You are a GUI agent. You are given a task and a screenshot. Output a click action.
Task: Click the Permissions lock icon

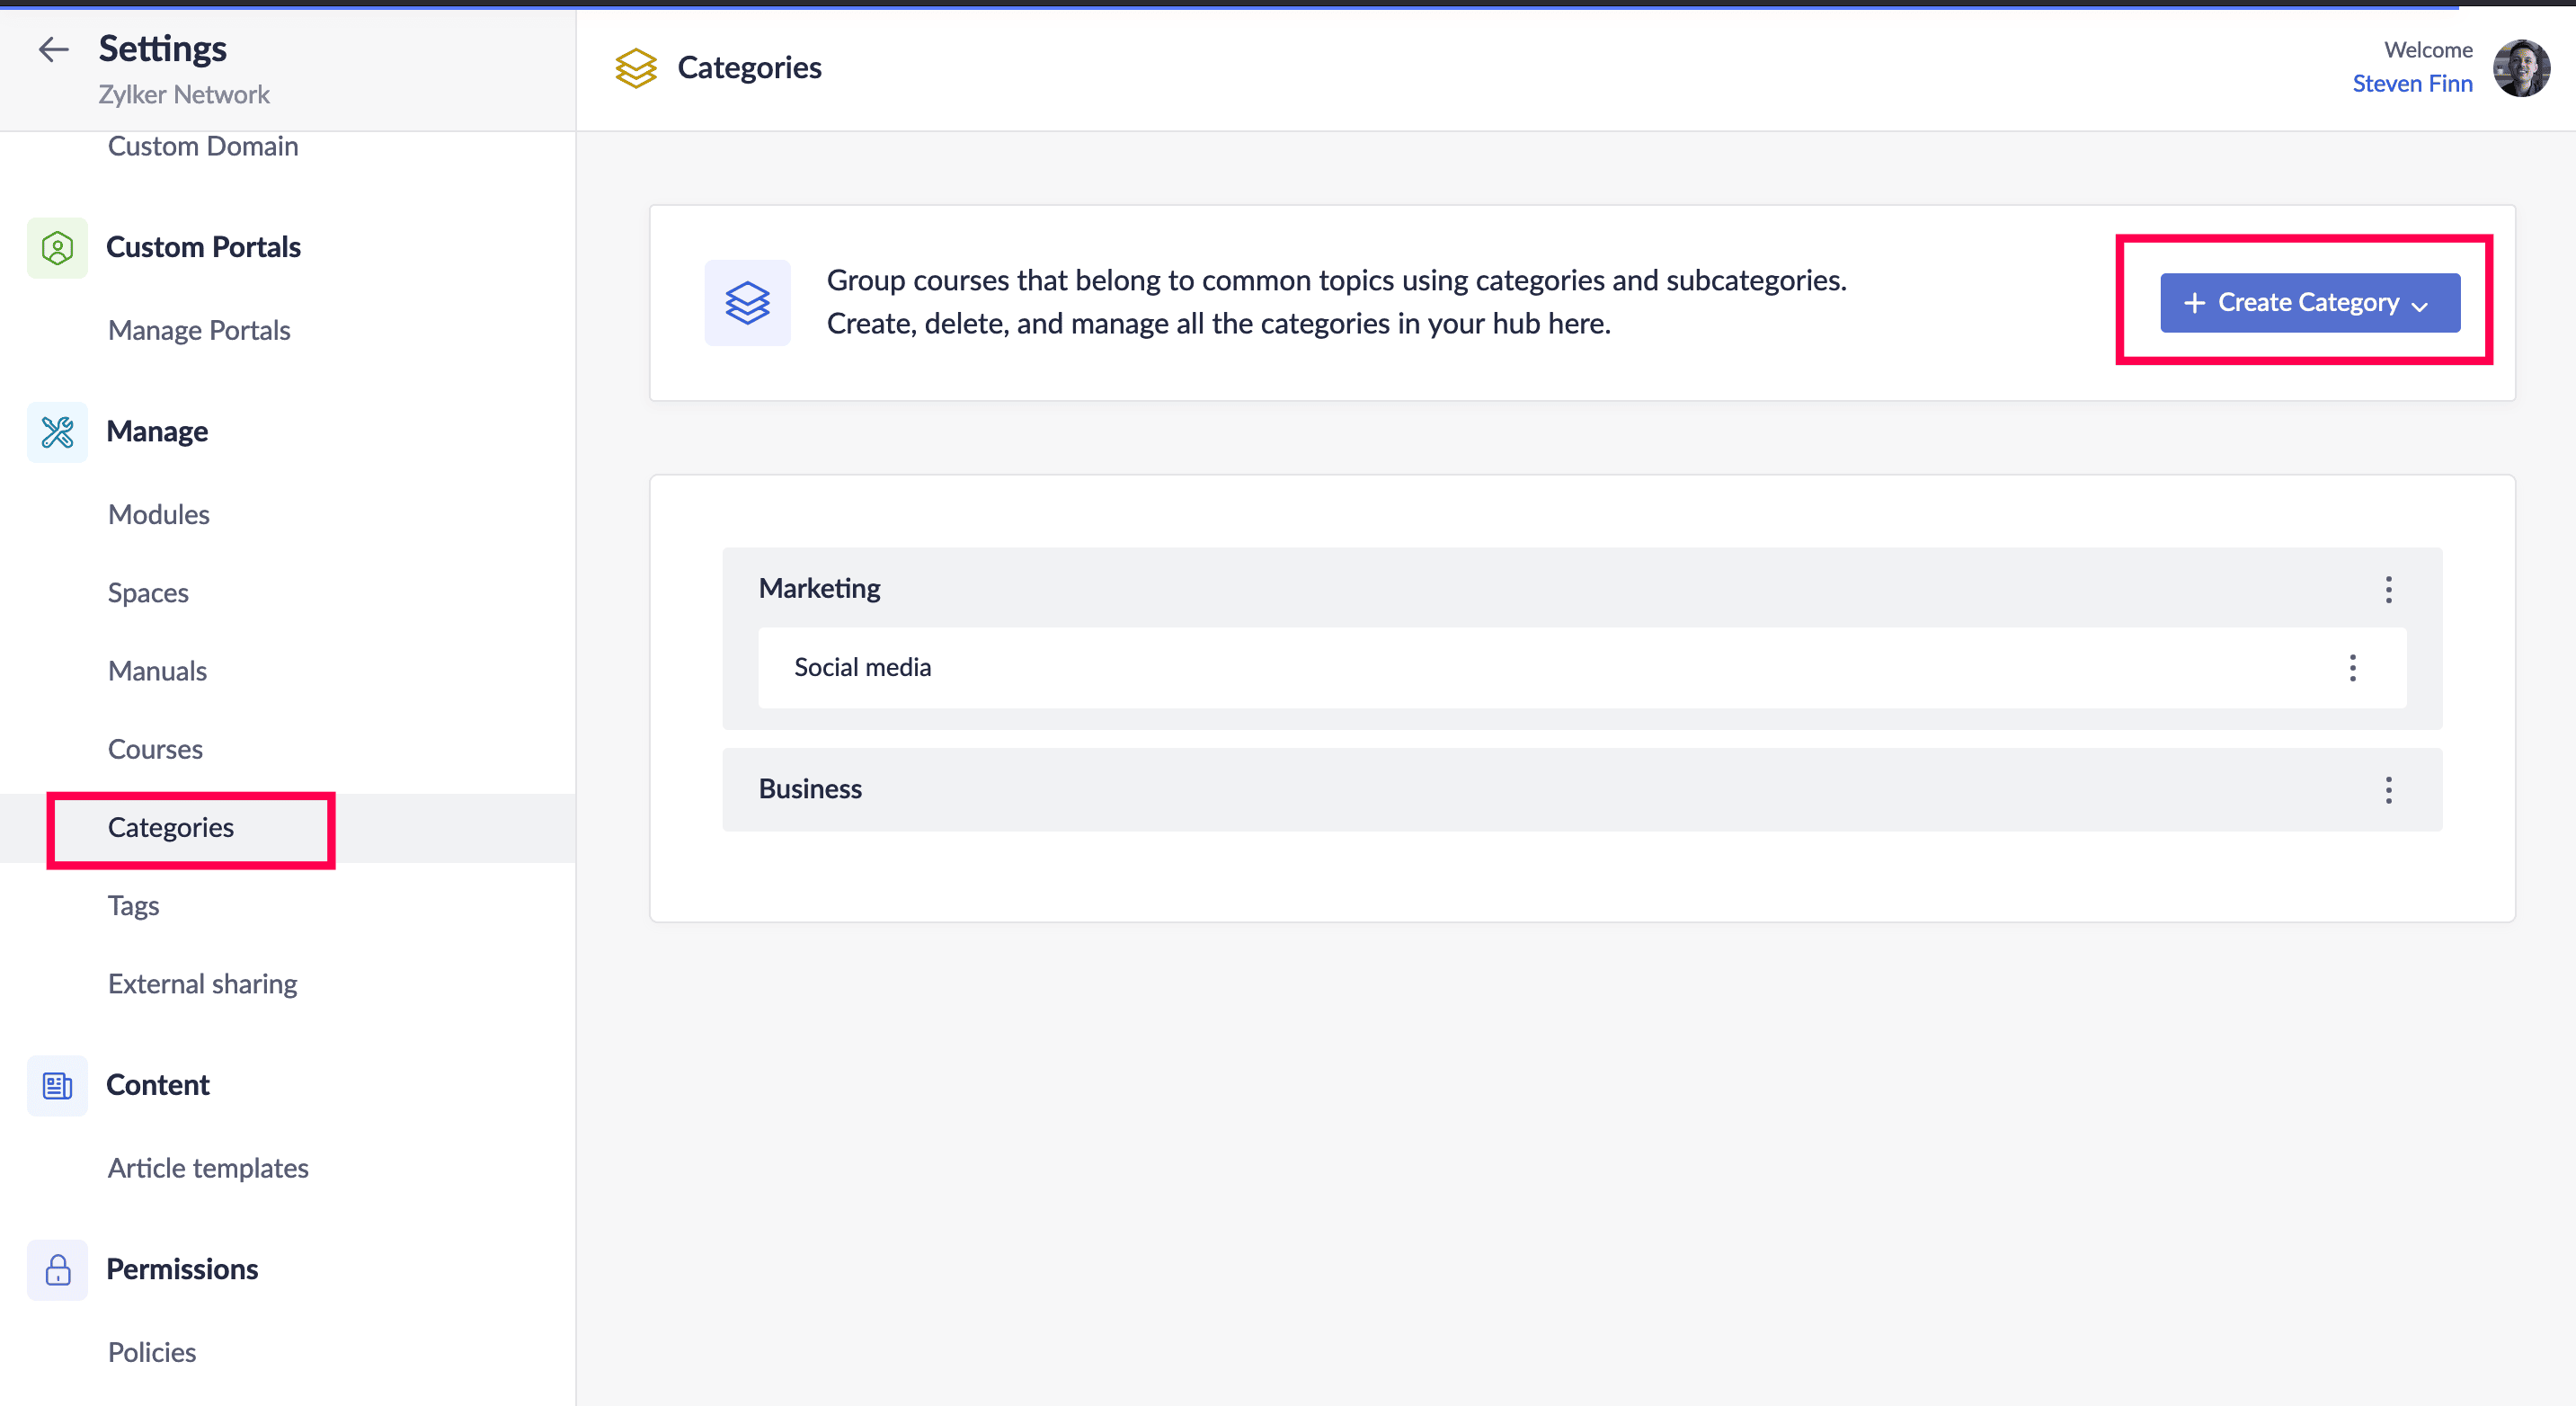(x=57, y=1269)
